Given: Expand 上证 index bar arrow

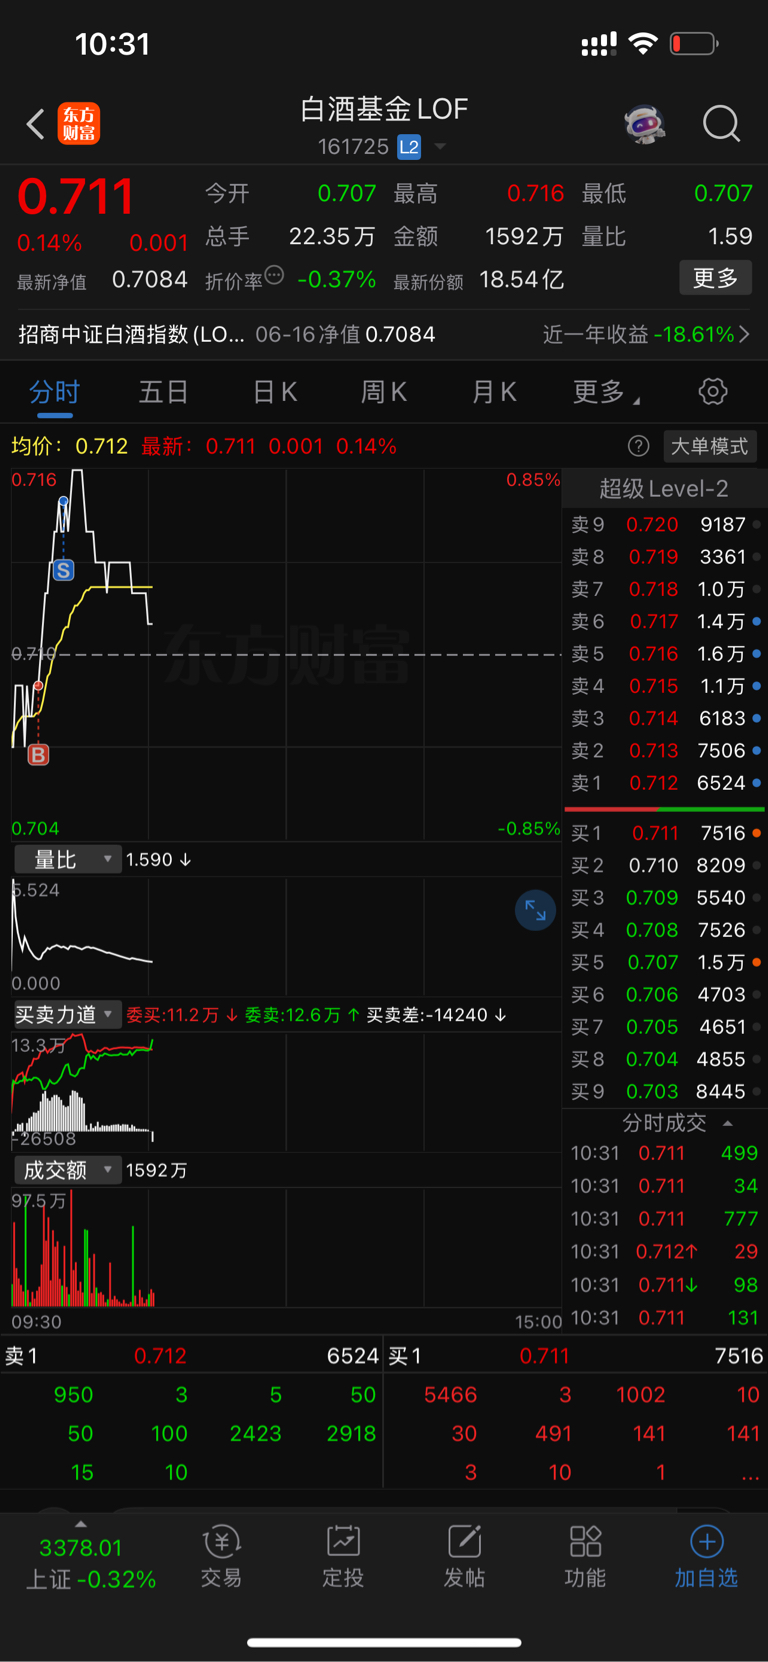Looking at the screenshot, I should click(x=80, y=1523).
